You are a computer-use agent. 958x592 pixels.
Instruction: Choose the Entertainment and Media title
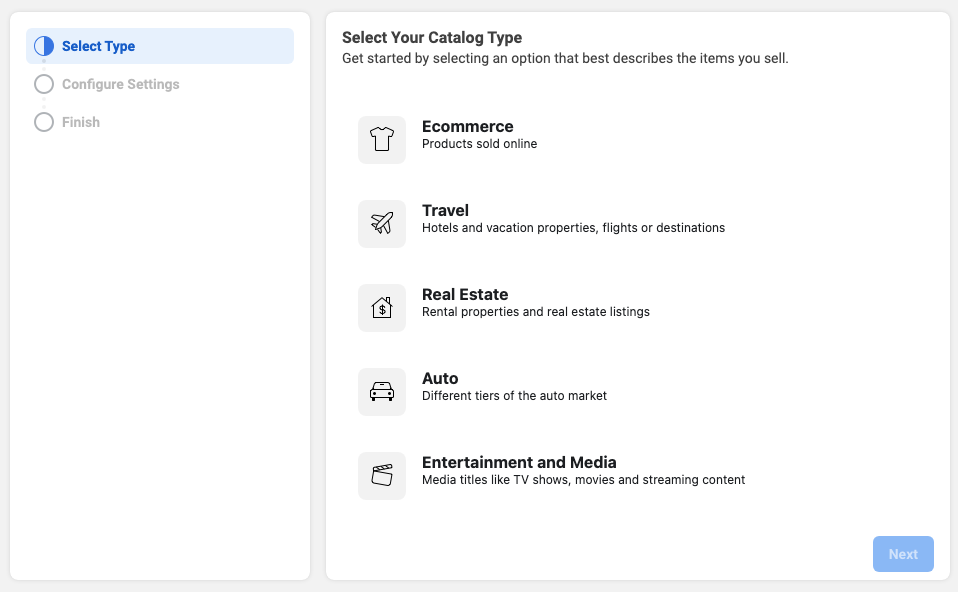pos(519,462)
